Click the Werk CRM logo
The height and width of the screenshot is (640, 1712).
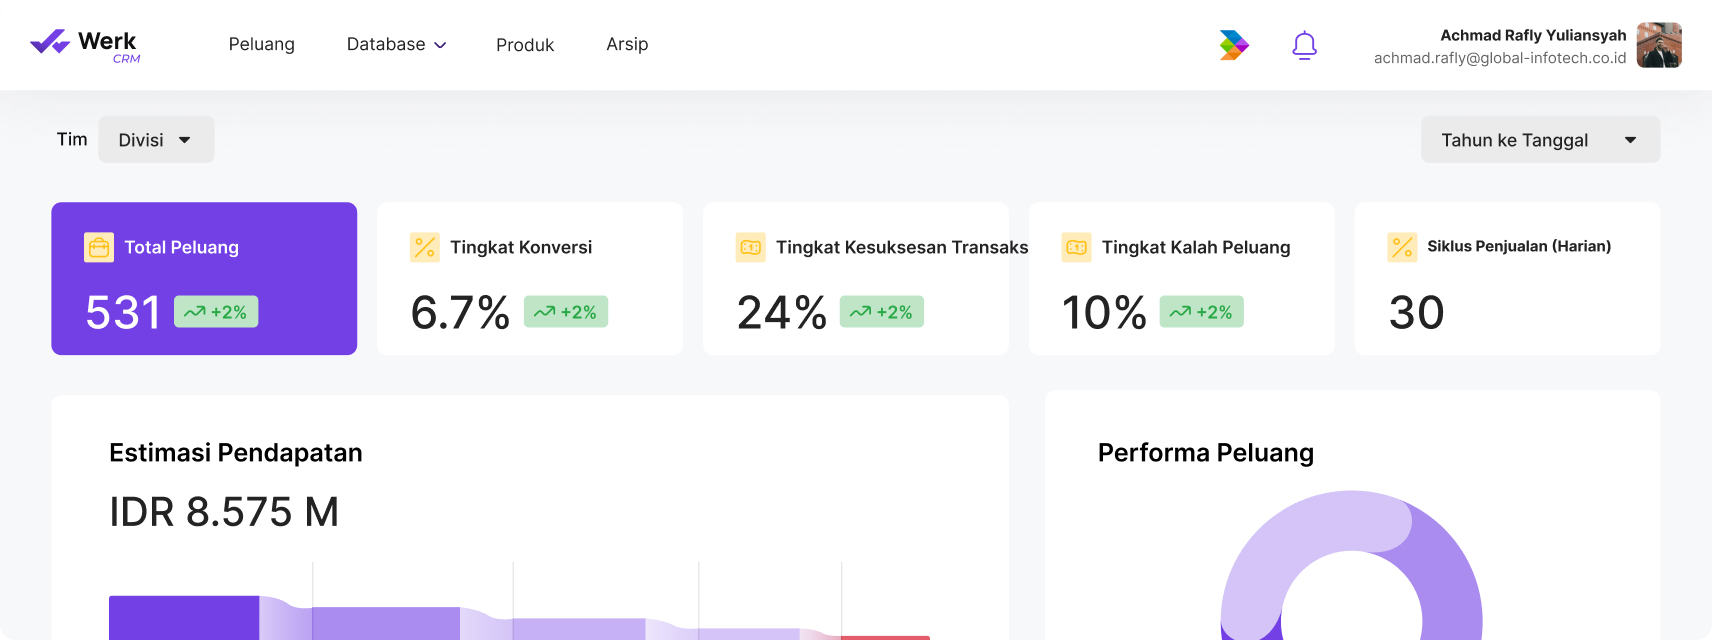coord(85,45)
